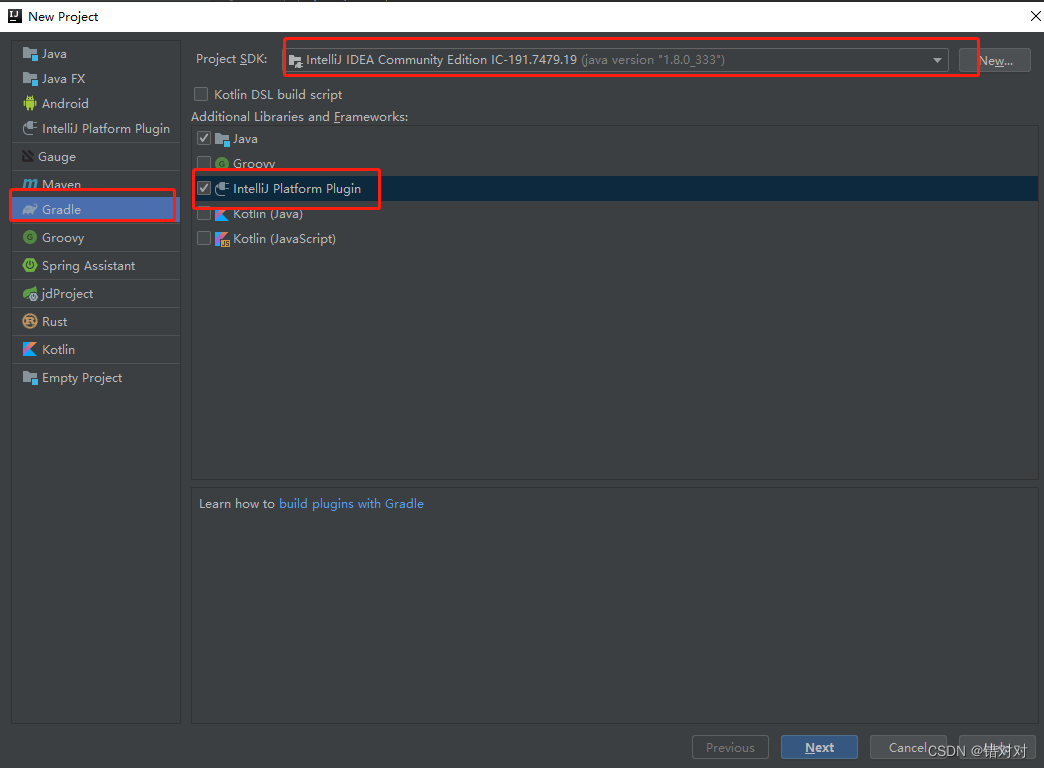
Task: Click the Kotlin (Java) logo icon
Action: [x=222, y=214]
